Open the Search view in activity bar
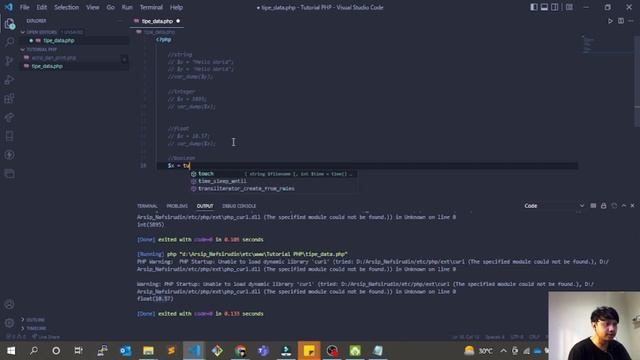Image resolution: width=640 pixels, height=360 pixels. (x=9, y=42)
